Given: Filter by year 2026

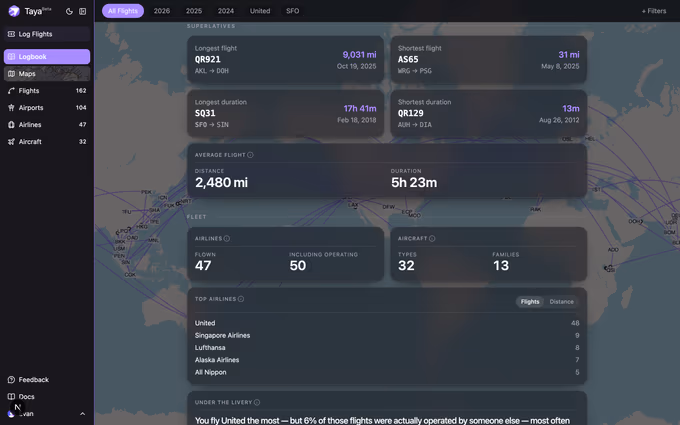Looking at the screenshot, I should (x=162, y=11).
